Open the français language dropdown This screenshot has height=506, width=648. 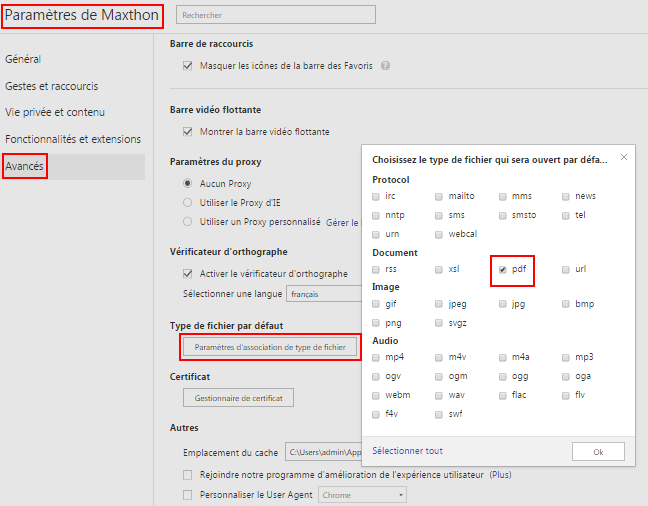click(324, 294)
